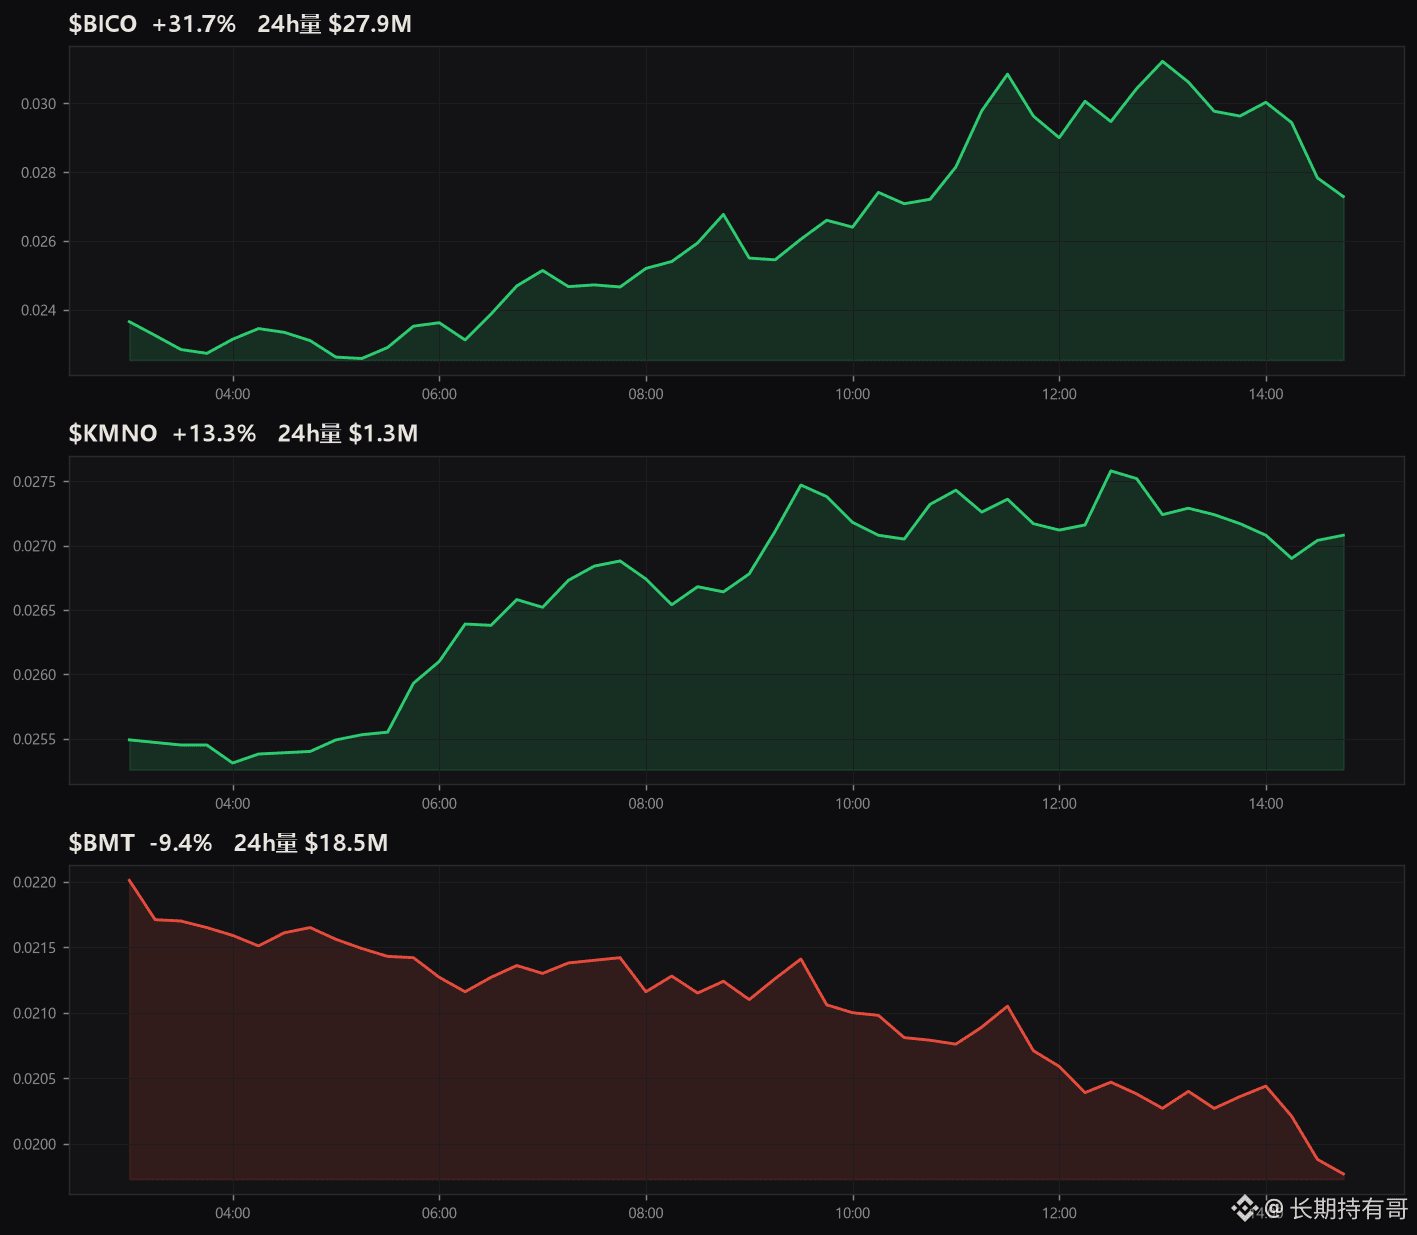Click the 12:00 tick under BMT chart
Viewport: 1417px width, 1235px height.
[1059, 1213]
